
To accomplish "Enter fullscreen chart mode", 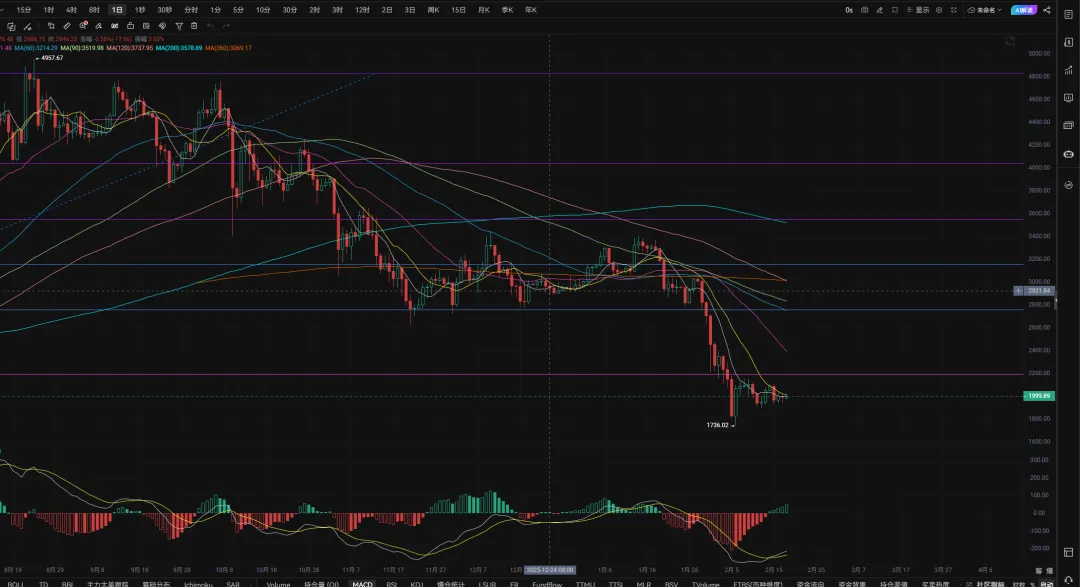I will 954,10.
